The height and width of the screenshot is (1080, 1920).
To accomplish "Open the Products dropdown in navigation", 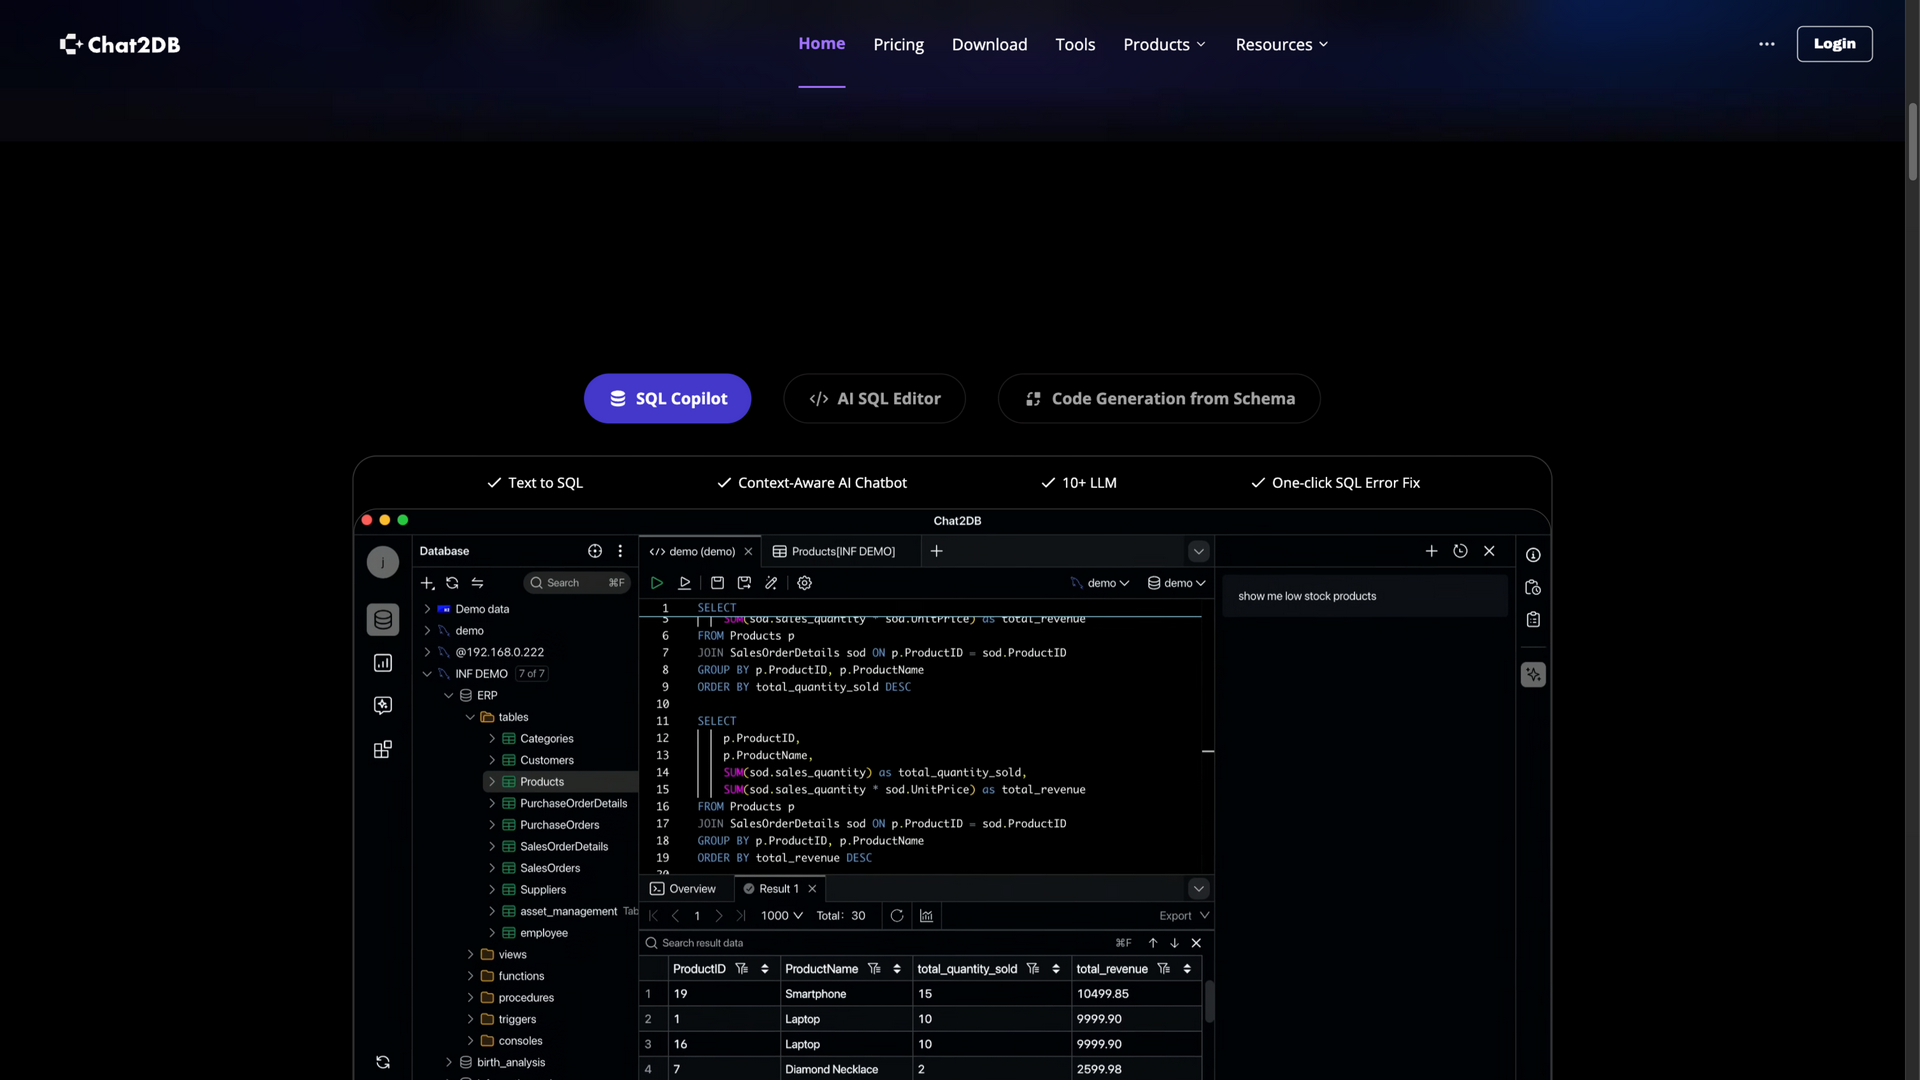I will click(x=1164, y=44).
